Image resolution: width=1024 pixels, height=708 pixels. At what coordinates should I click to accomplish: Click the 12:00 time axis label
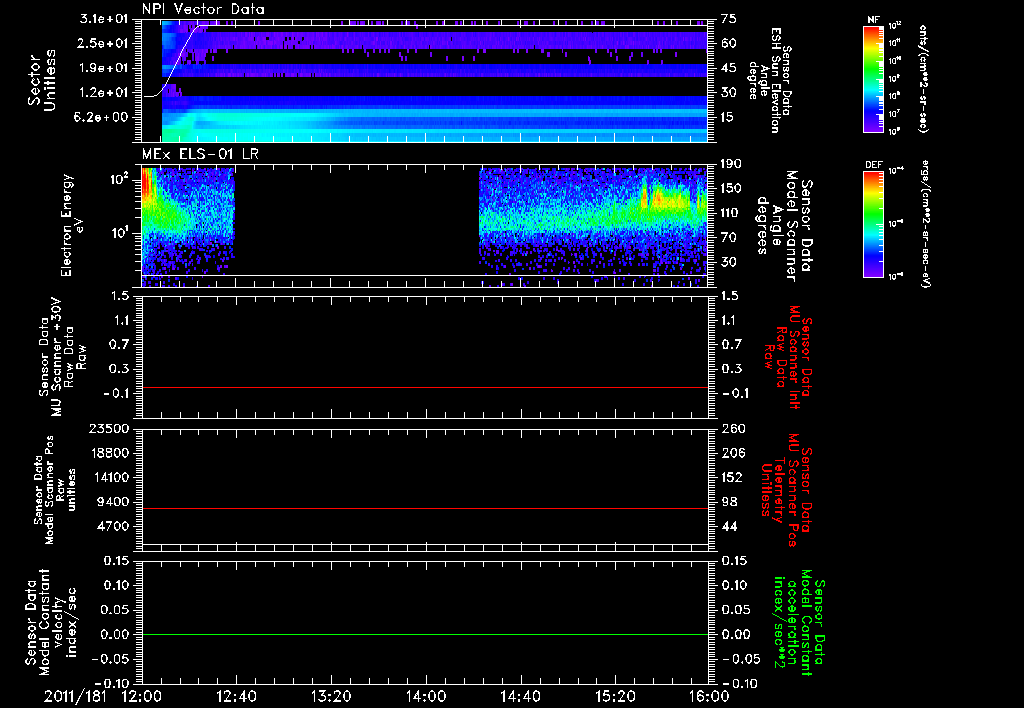tap(142, 697)
